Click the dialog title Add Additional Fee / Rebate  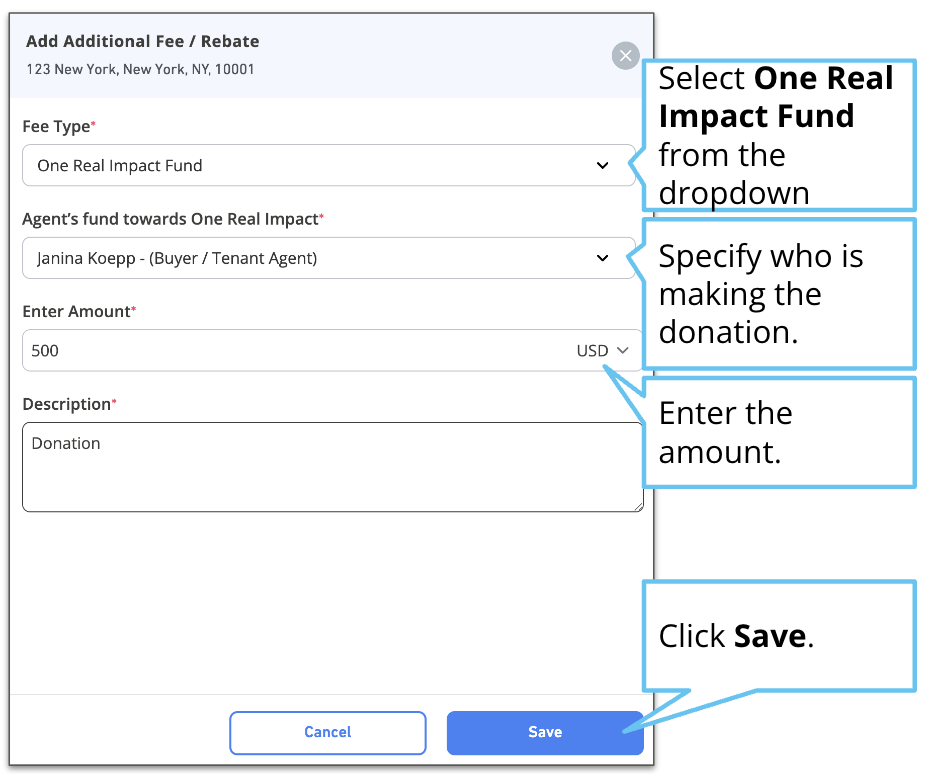pos(143,42)
